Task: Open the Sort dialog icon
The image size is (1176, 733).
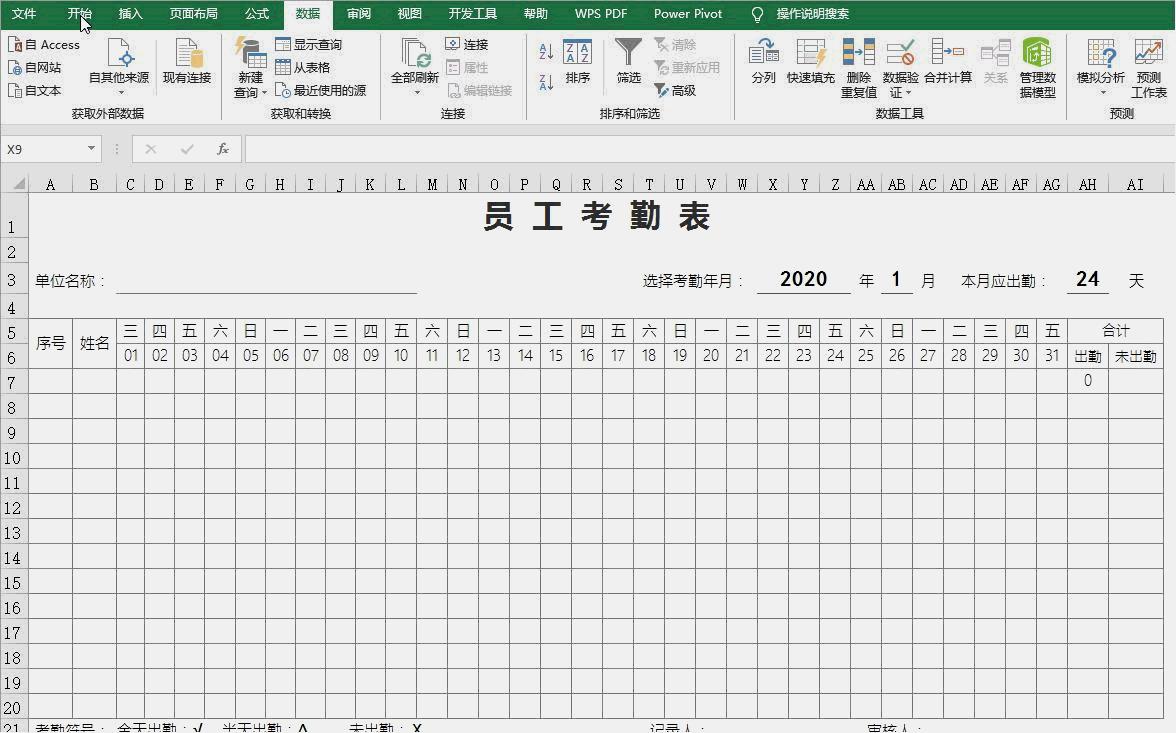Action: [578, 62]
